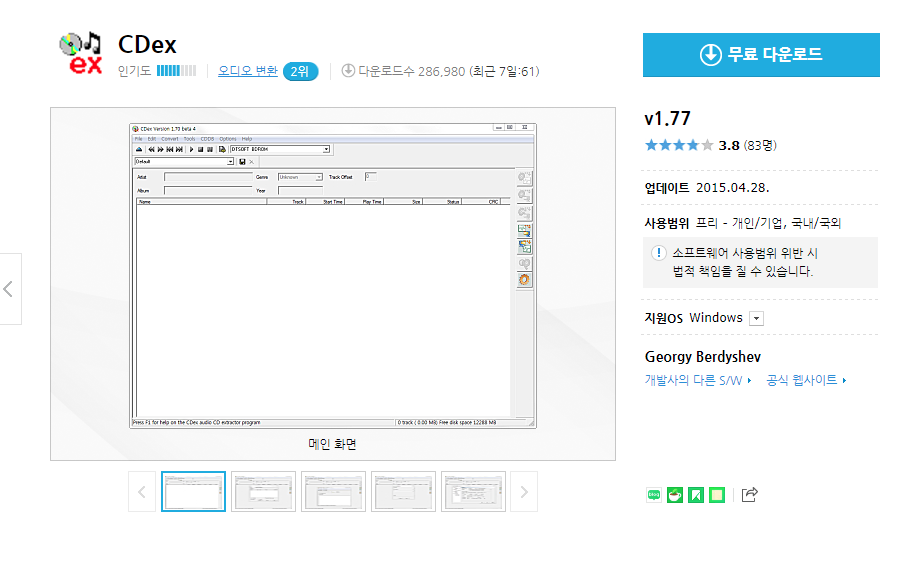Viewport: 909px width, 562px height.
Task: Click delete profile X icon in screenshot
Action: (x=252, y=162)
